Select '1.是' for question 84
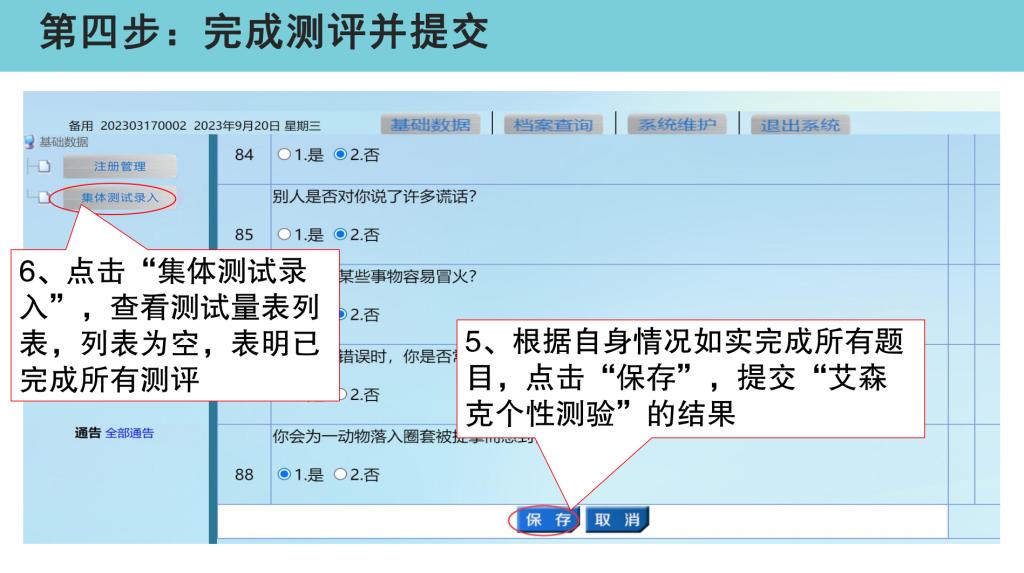 (284, 155)
